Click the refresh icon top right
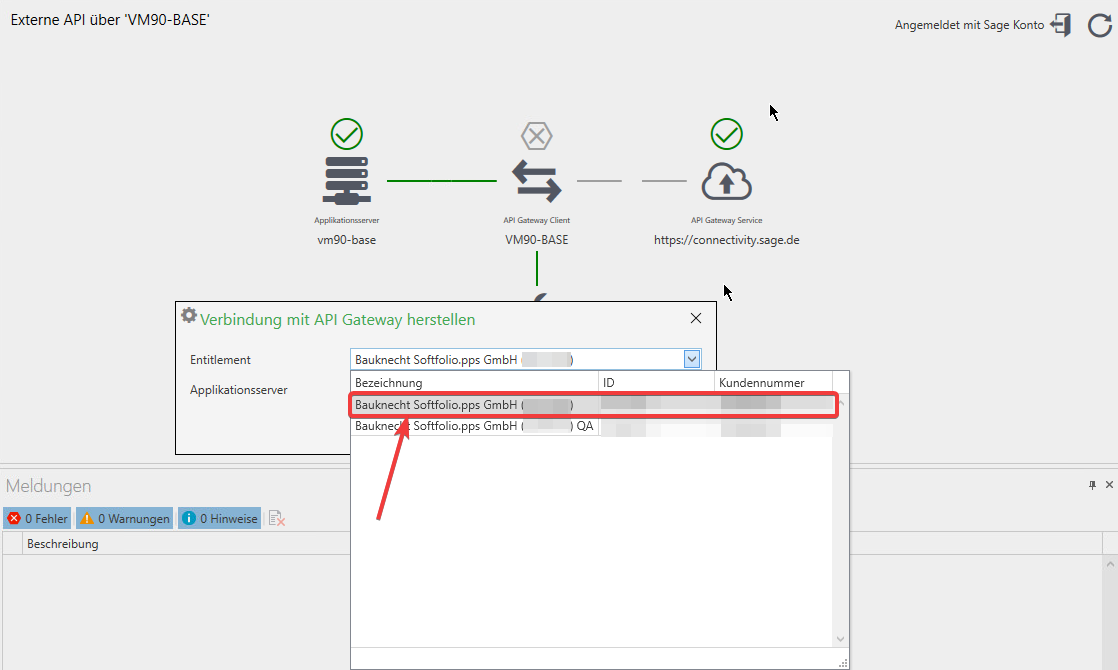 click(x=1098, y=25)
